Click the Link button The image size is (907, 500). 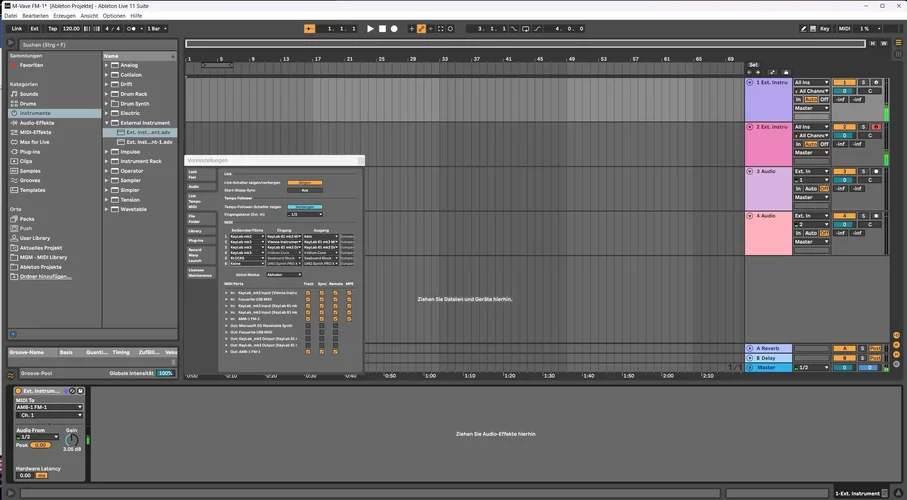click(17, 28)
